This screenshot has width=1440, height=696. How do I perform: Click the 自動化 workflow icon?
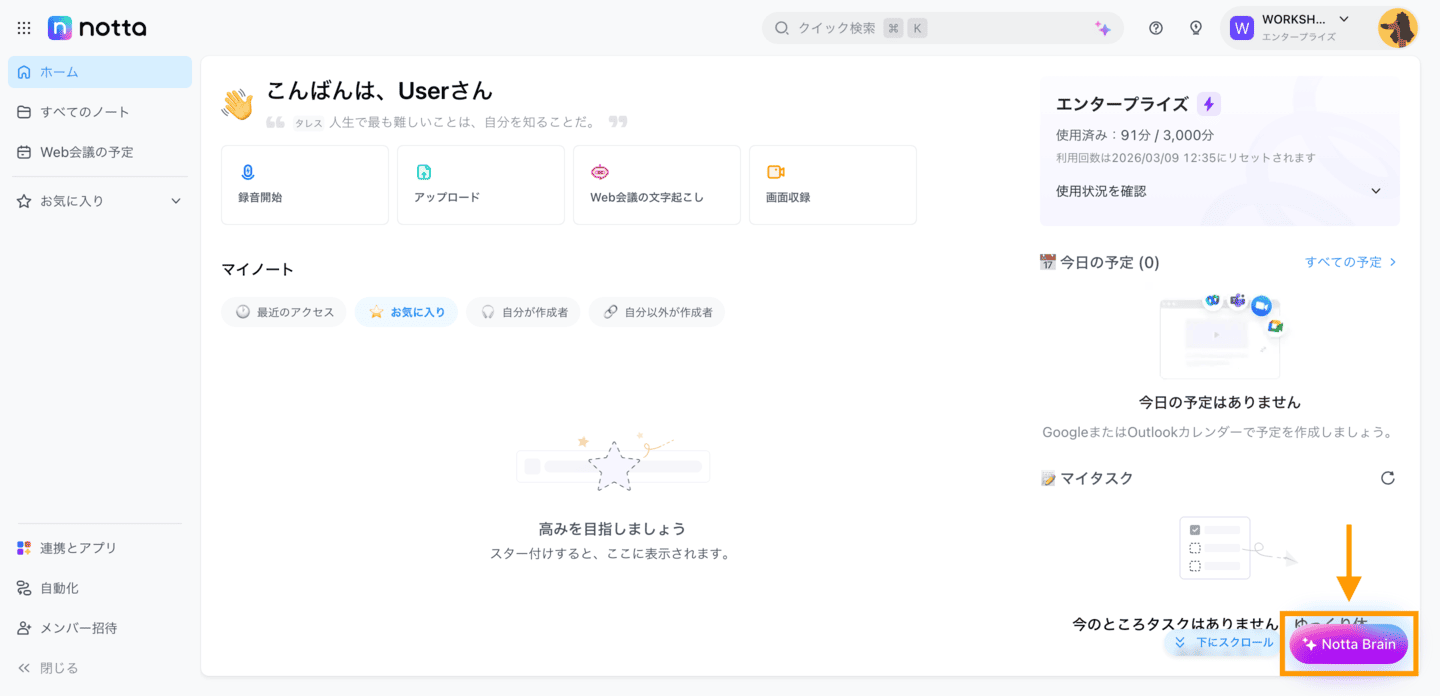click(x=24, y=588)
